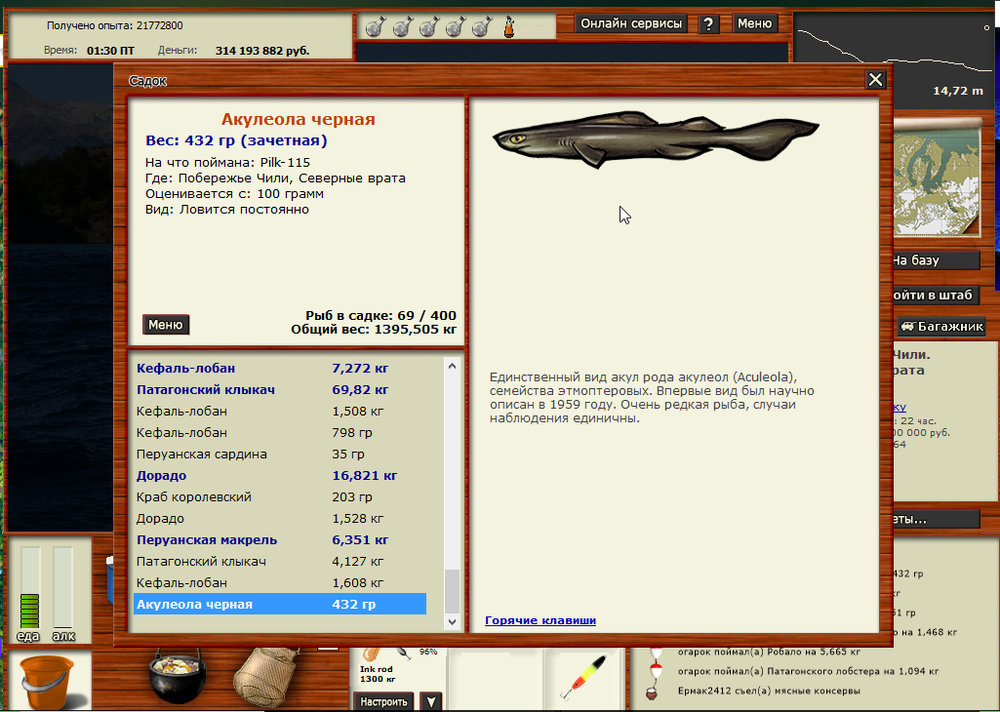The image size is (1000, 712).
Task: Click Общий вес: 1395,505 кг text
Action: [x=374, y=329]
